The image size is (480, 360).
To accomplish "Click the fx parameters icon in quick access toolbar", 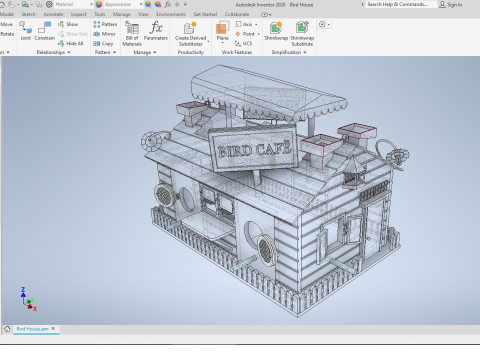I will pyautogui.click(x=168, y=4).
